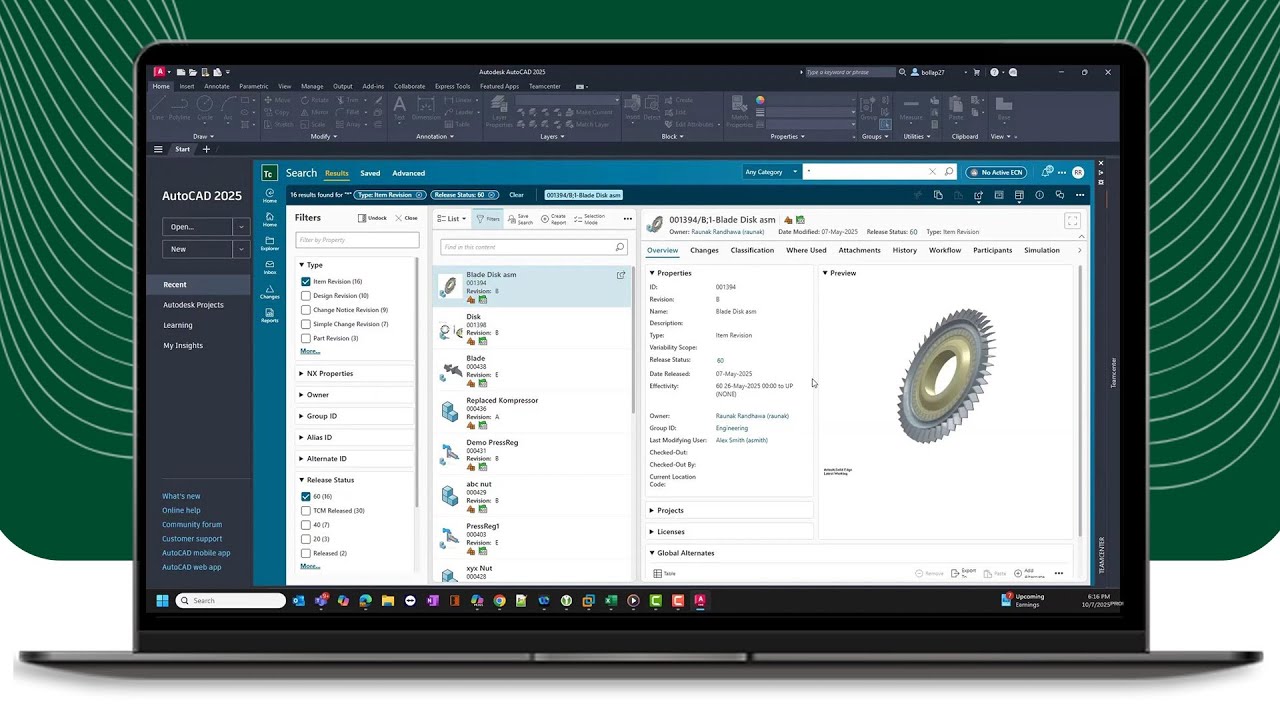
Task: Uncheck the 60 (16) release status filter
Action: (x=306, y=496)
